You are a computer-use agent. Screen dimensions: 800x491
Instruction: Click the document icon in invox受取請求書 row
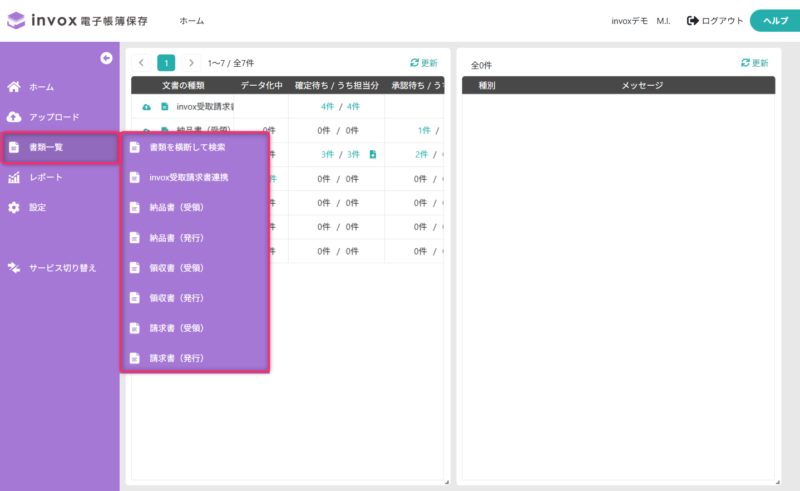pos(164,107)
